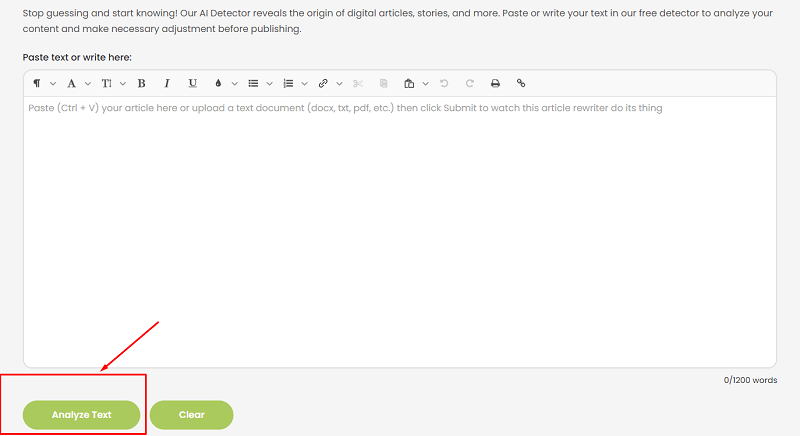This screenshot has height=436, width=800.
Task: Click the last toolbar link-node icon
Action: tap(520, 83)
